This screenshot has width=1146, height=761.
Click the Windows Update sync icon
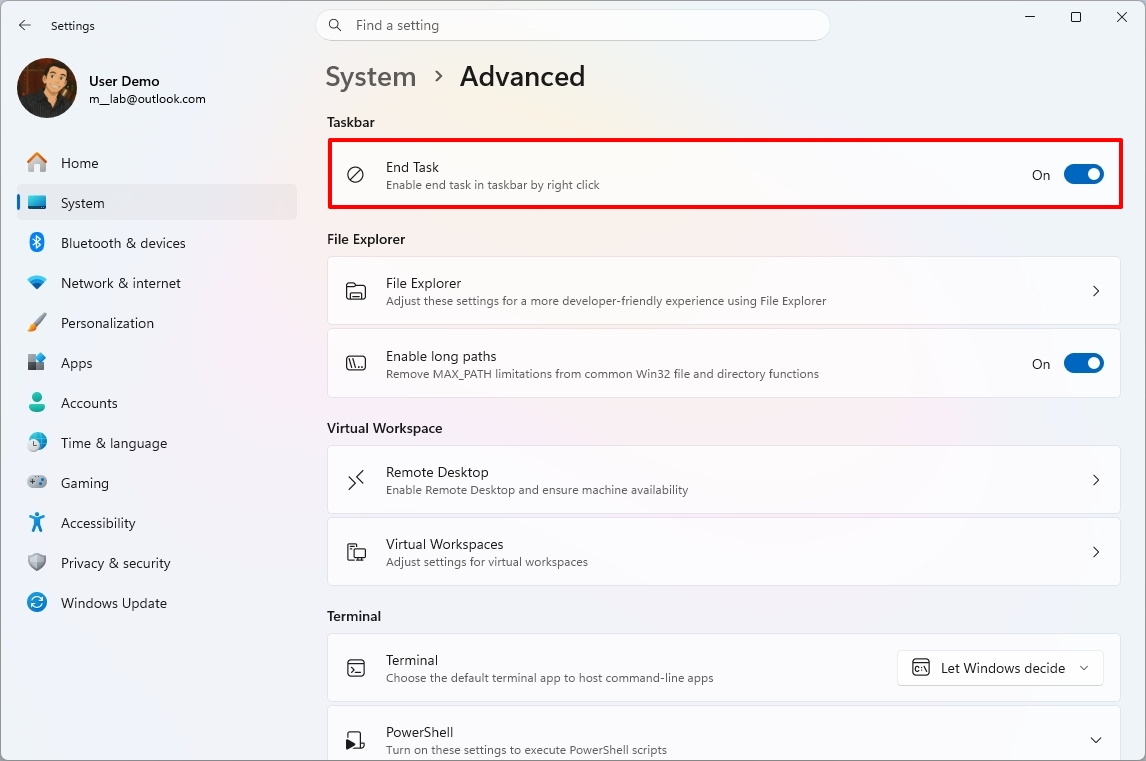[37, 602]
